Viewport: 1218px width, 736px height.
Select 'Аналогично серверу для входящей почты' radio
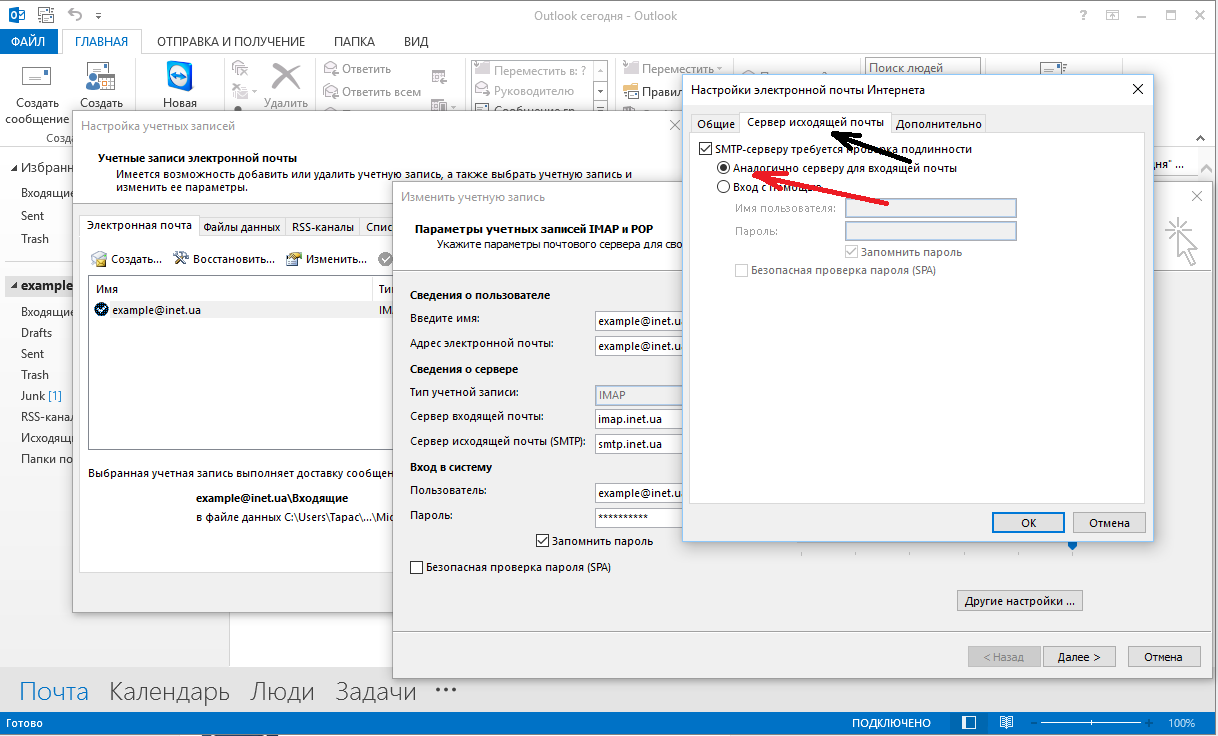click(x=723, y=168)
